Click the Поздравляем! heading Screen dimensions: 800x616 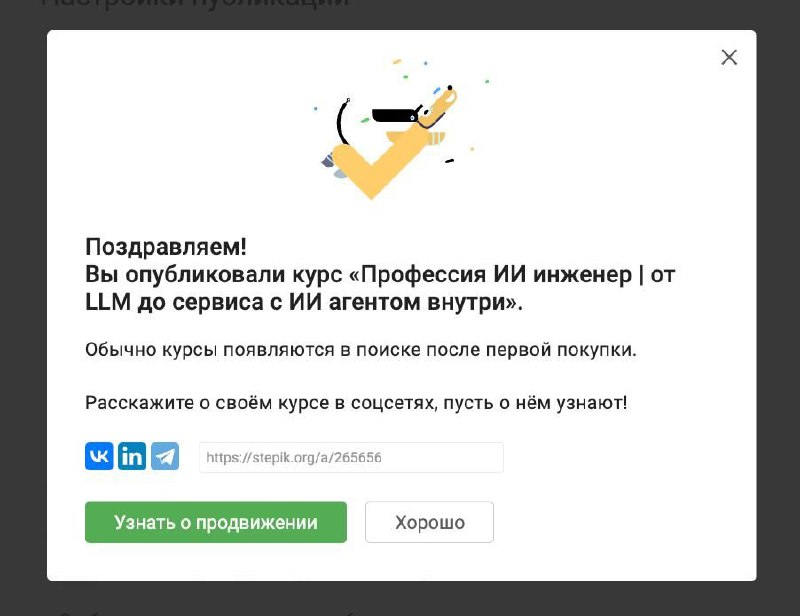[166, 247]
